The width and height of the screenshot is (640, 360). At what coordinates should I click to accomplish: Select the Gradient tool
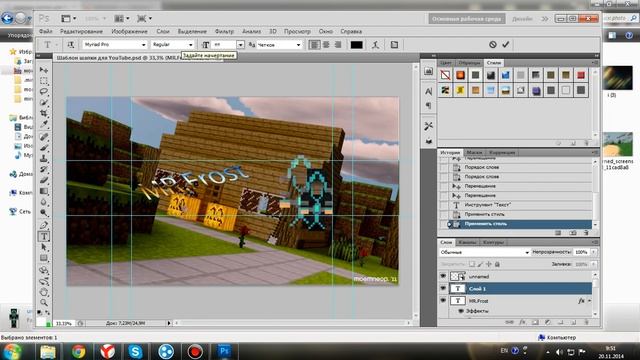tap(44, 191)
